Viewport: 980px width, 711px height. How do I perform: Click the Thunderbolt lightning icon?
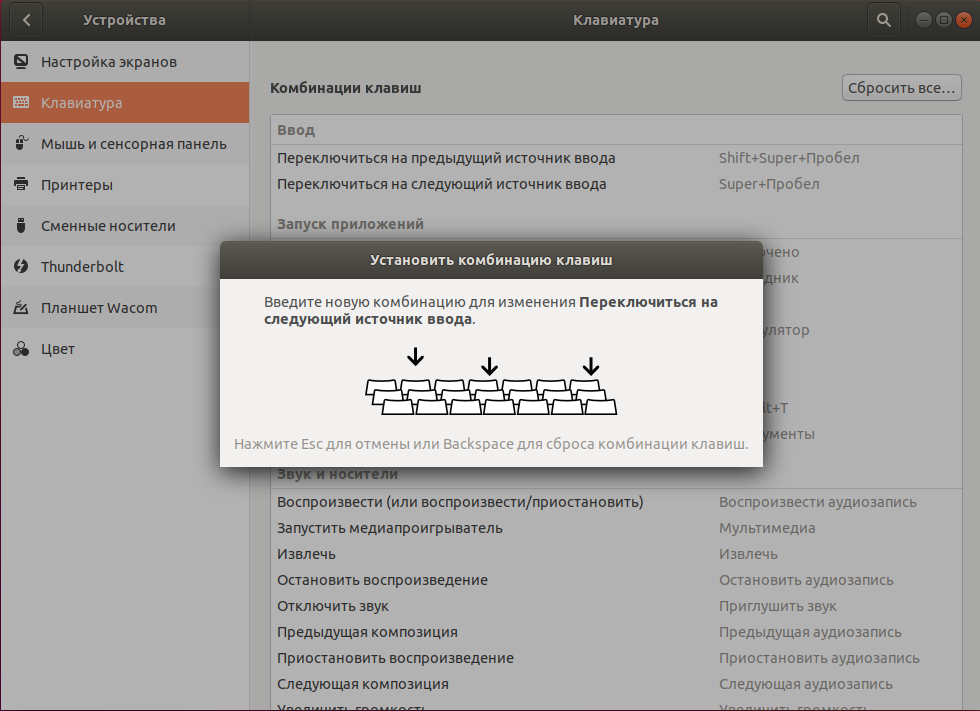coord(21,267)
